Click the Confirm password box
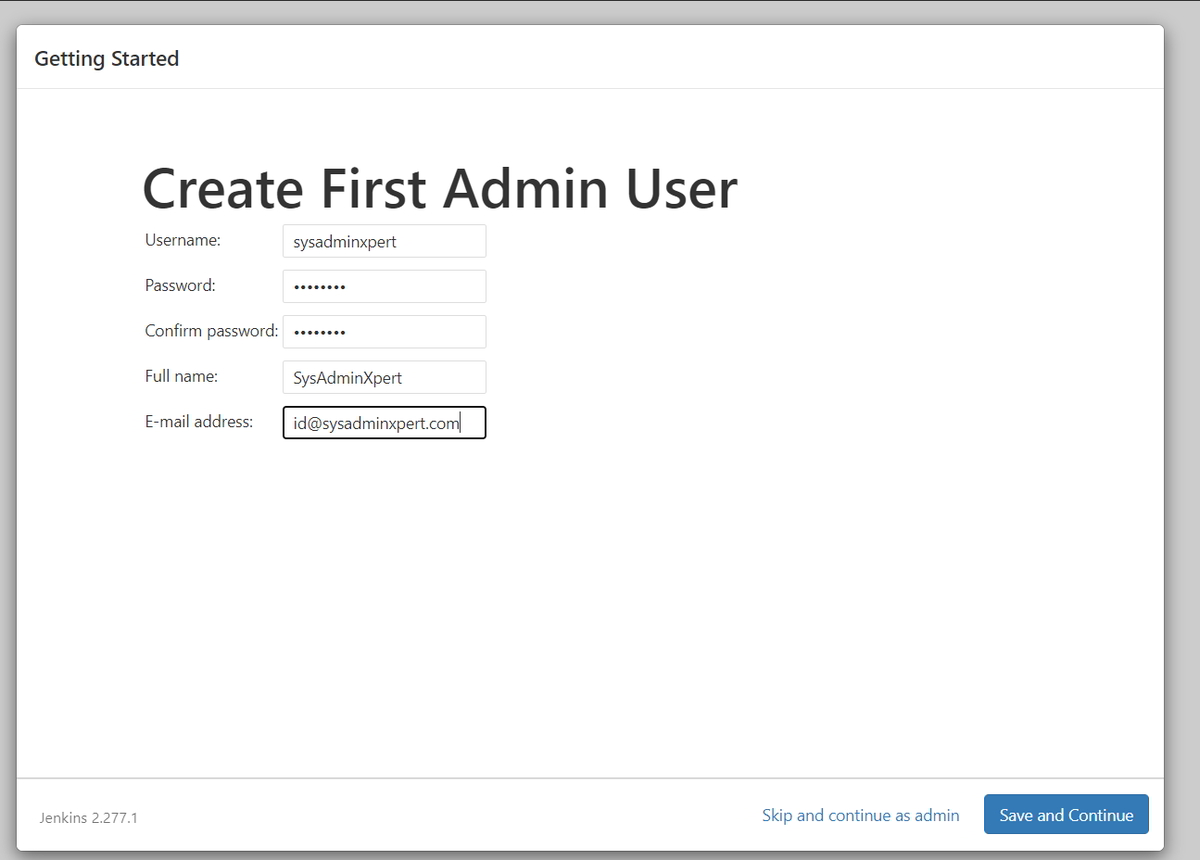The height and width of the screenshot is (860, 1200). (x=384, y=331)
